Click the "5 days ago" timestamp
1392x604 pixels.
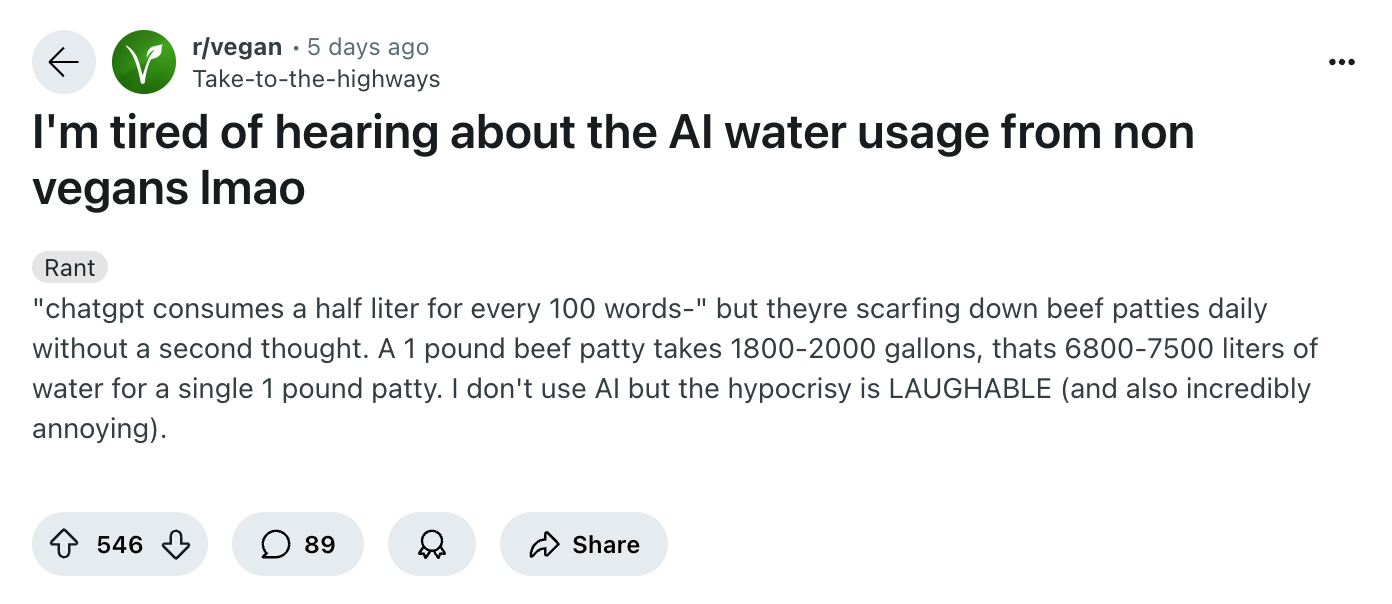click(x=367, y=47)
